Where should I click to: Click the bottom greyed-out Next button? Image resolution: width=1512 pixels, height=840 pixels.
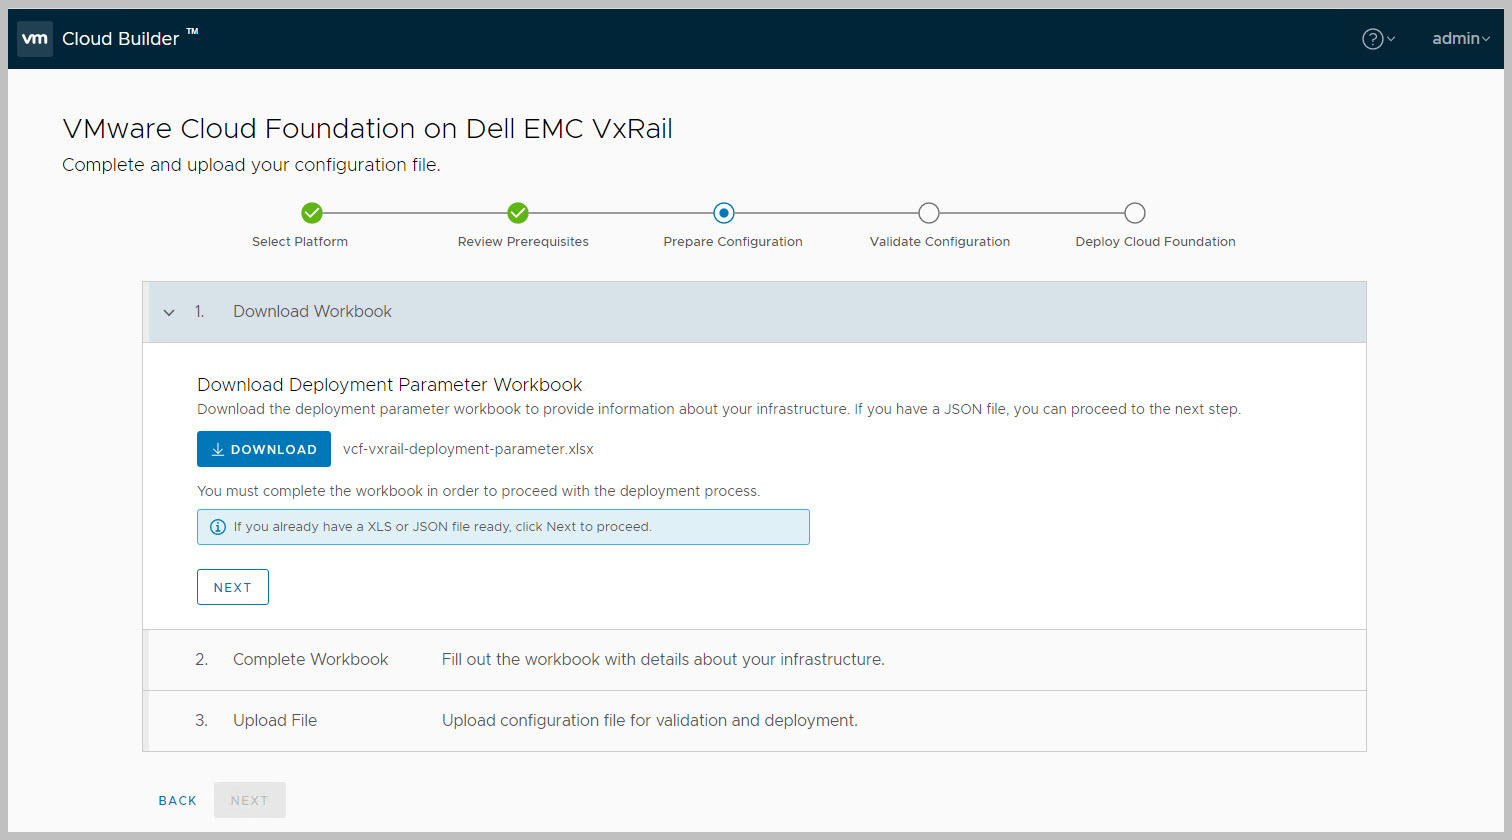click(249, 801)
